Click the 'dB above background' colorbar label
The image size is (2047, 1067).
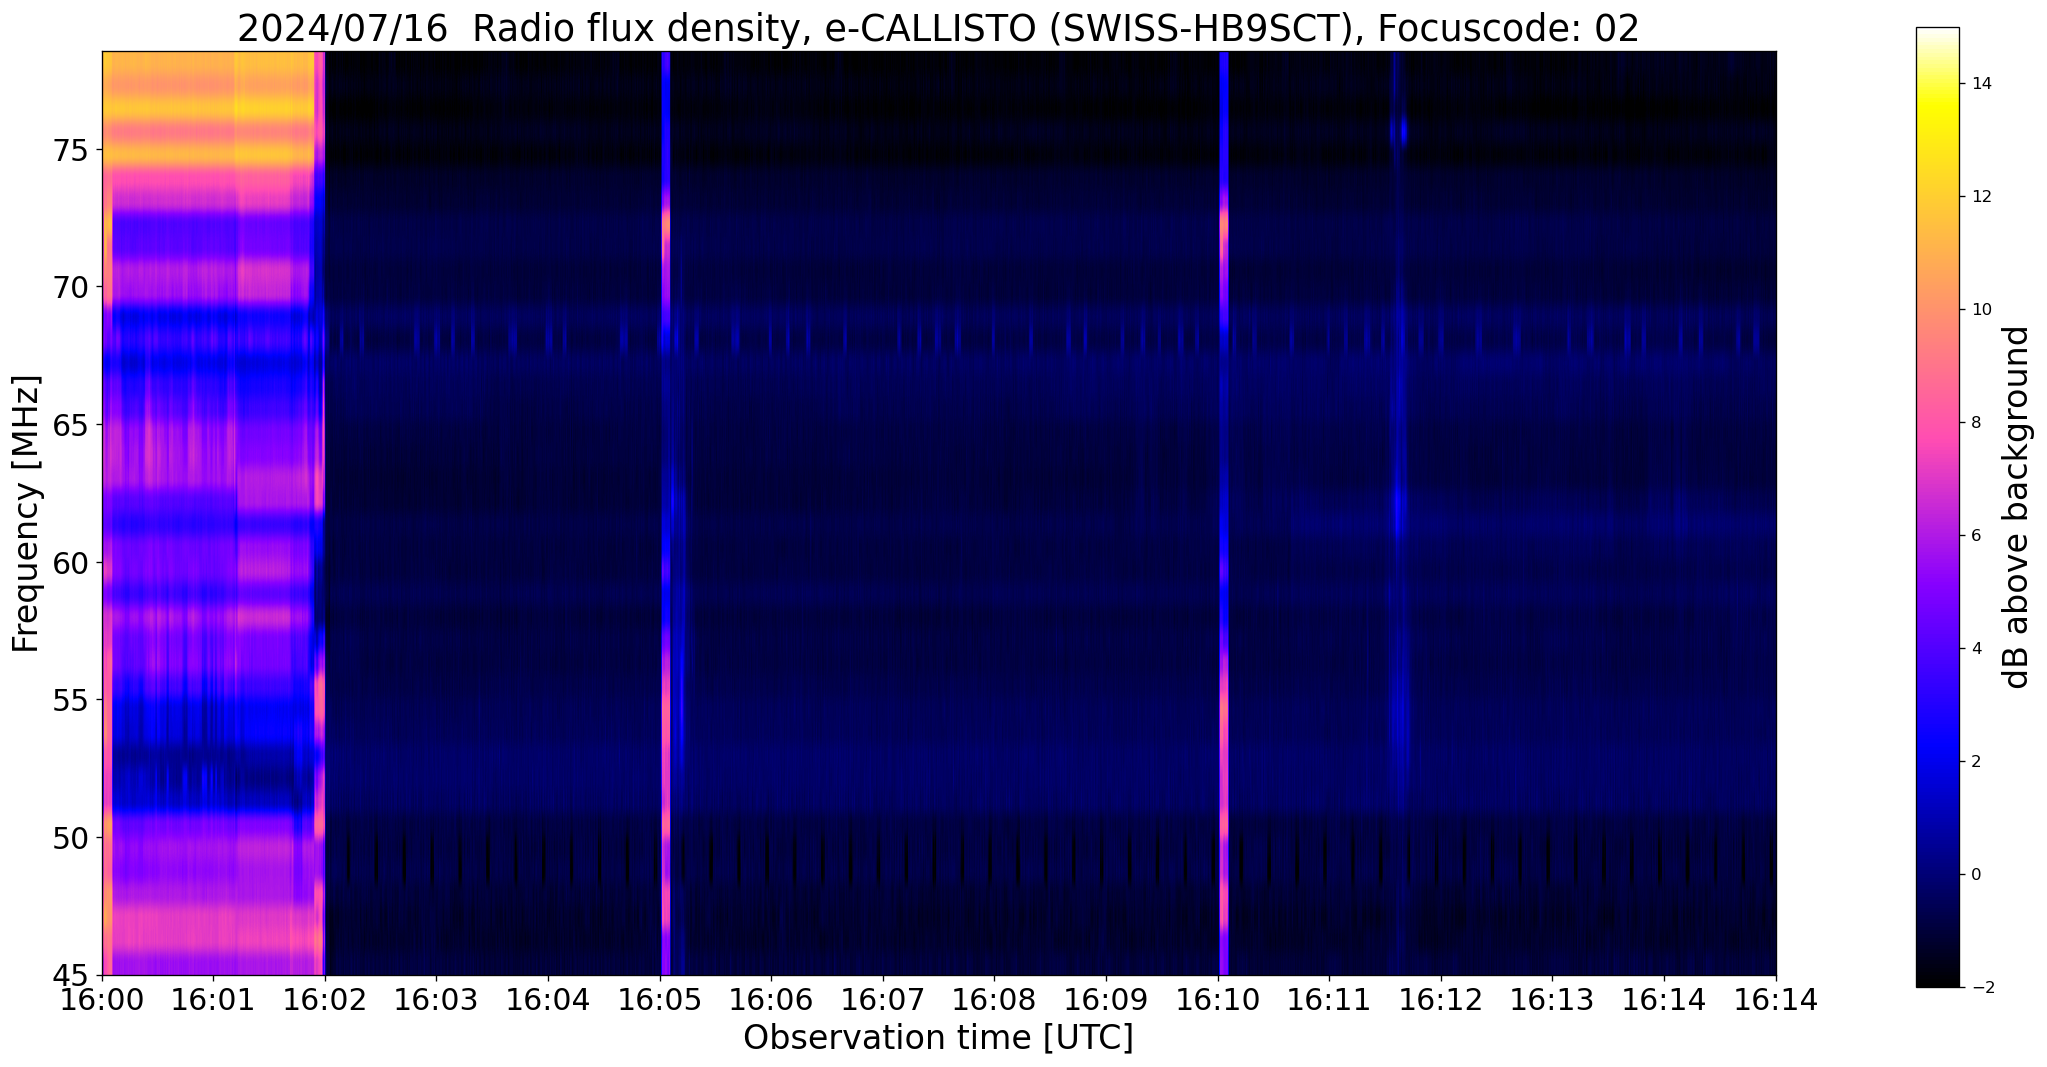point(2016,507)
